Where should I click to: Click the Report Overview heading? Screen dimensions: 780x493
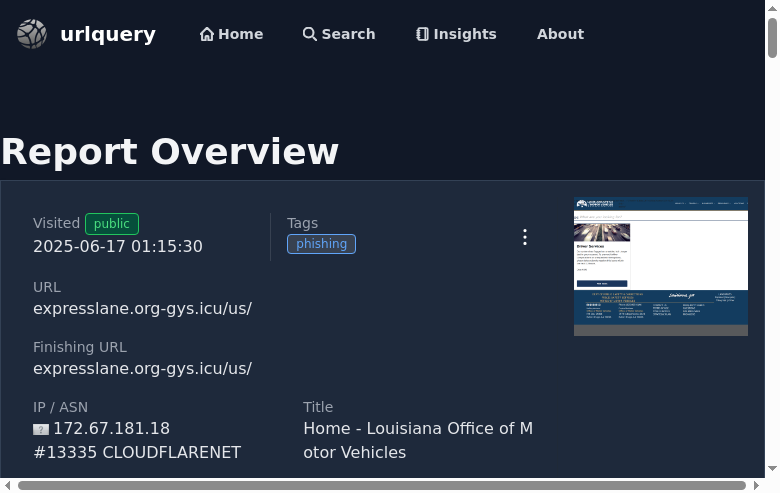pyautogui.click(x=170, y=152)
